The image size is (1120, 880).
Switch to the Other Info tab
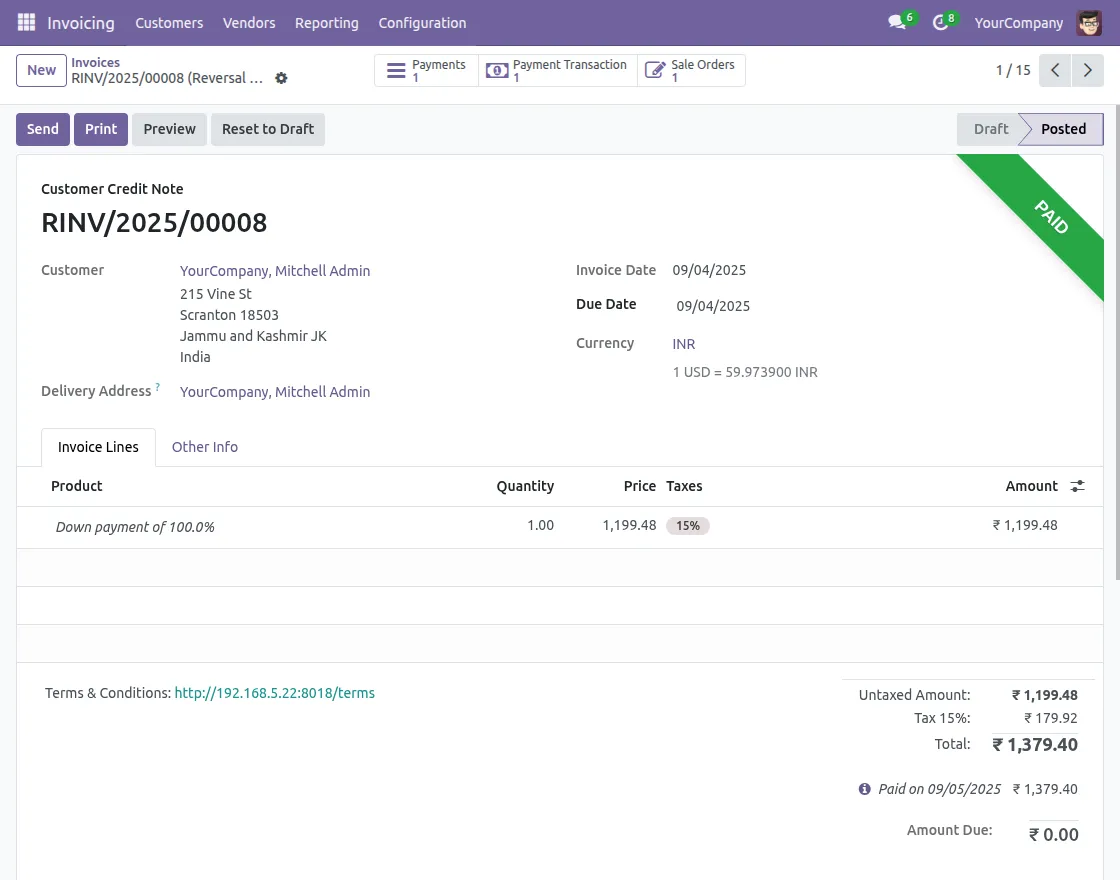[x=205, y=447]
